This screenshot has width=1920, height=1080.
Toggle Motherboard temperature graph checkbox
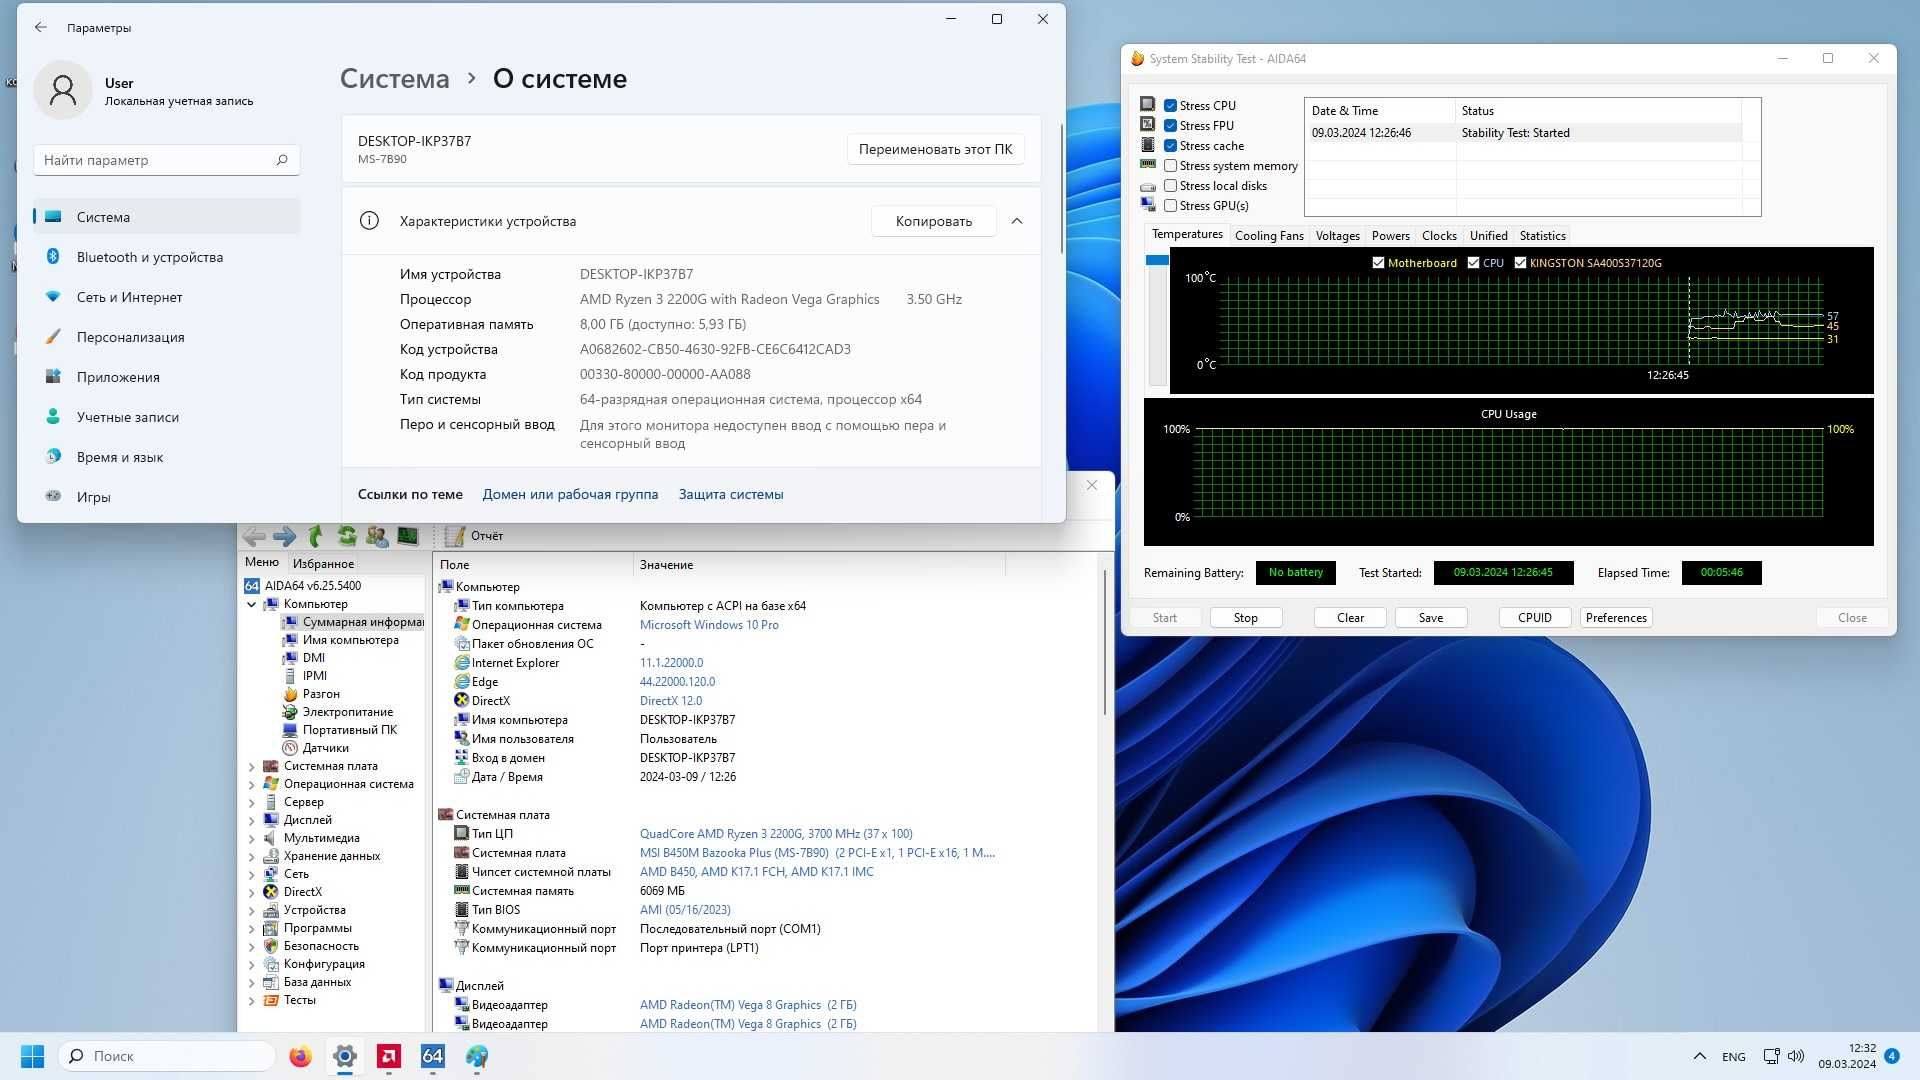click(1378, 263)
